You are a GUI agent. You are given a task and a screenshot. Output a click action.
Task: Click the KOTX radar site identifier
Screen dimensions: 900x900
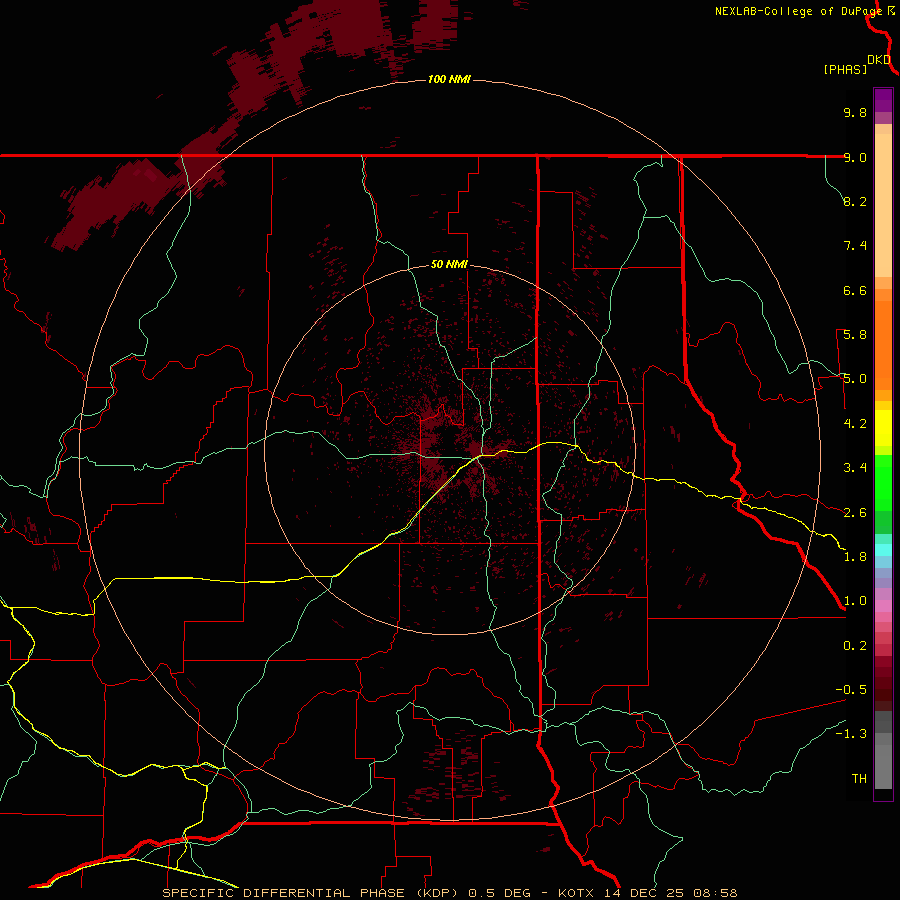[577, 893]
